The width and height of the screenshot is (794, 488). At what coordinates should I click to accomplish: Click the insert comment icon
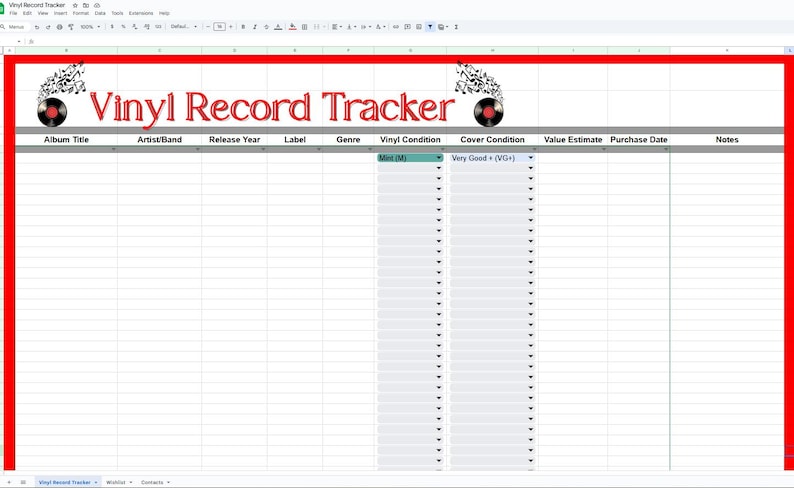[x=407, y=27]
